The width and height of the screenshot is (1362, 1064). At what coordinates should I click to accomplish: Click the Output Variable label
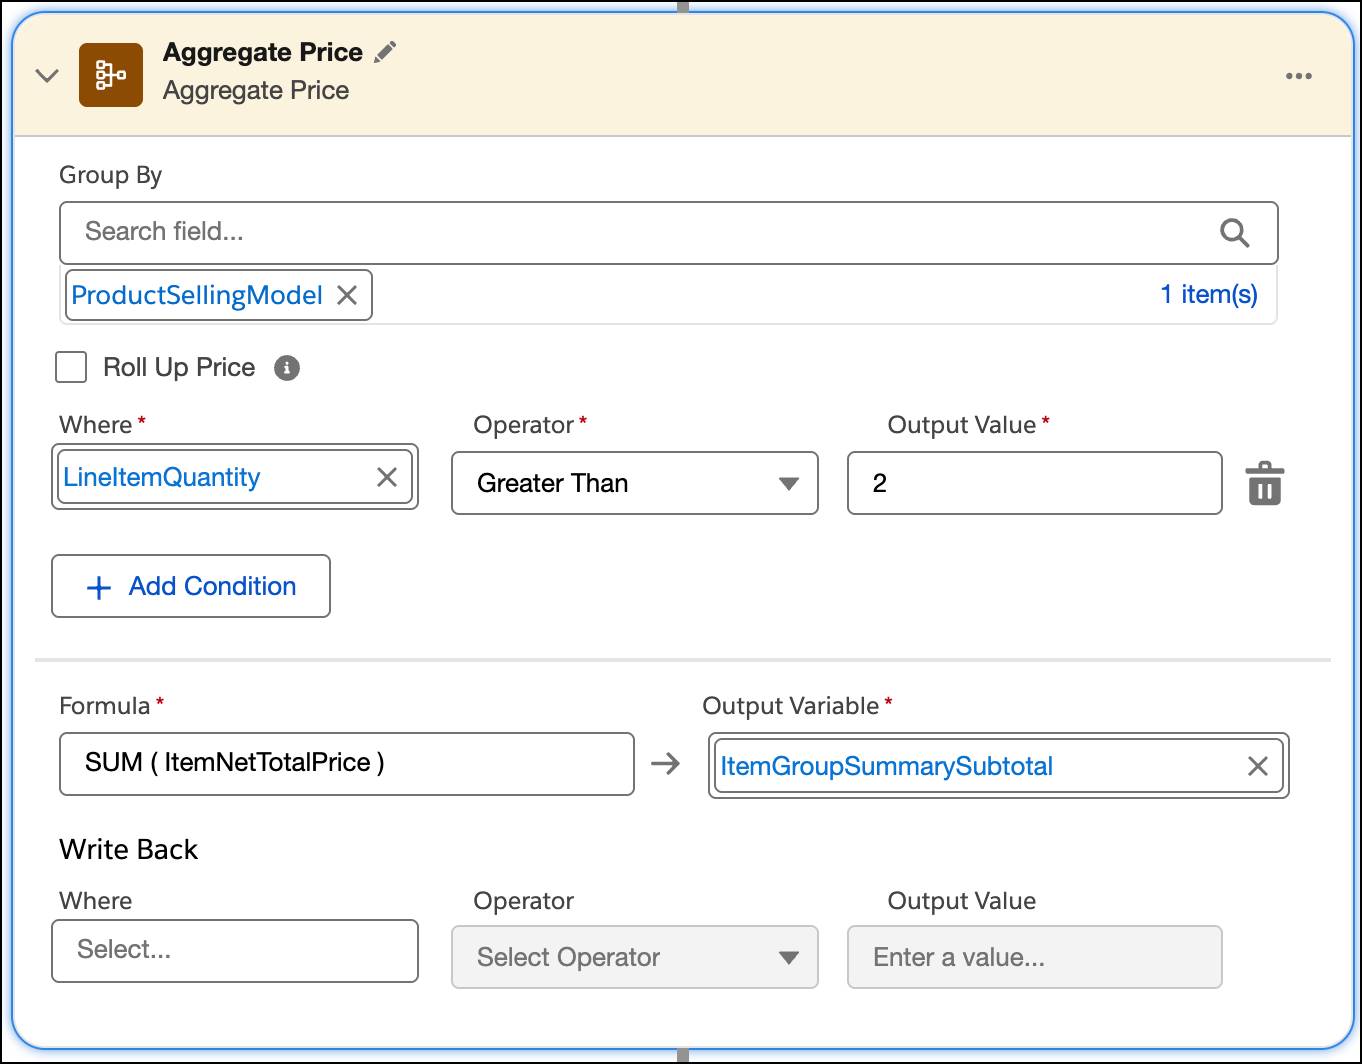[x=791, y=706]
